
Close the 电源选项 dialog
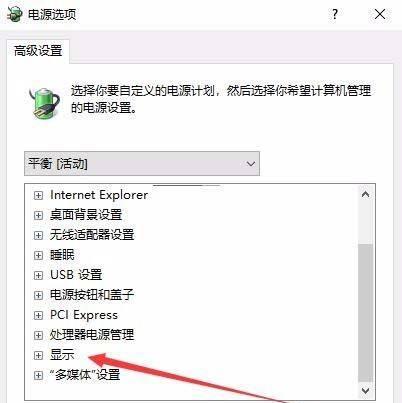click(380, 14)
